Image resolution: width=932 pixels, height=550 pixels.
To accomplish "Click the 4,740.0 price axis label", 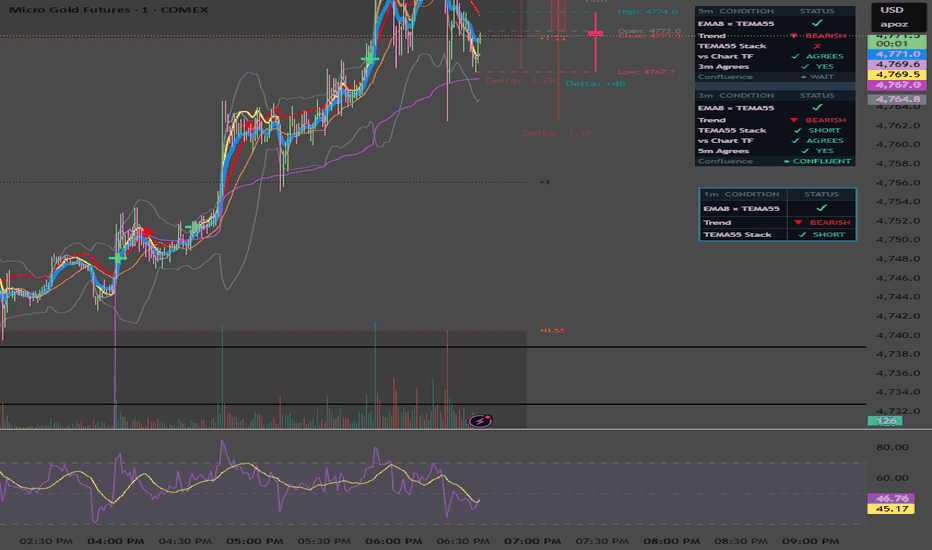I will coord(899,335).
